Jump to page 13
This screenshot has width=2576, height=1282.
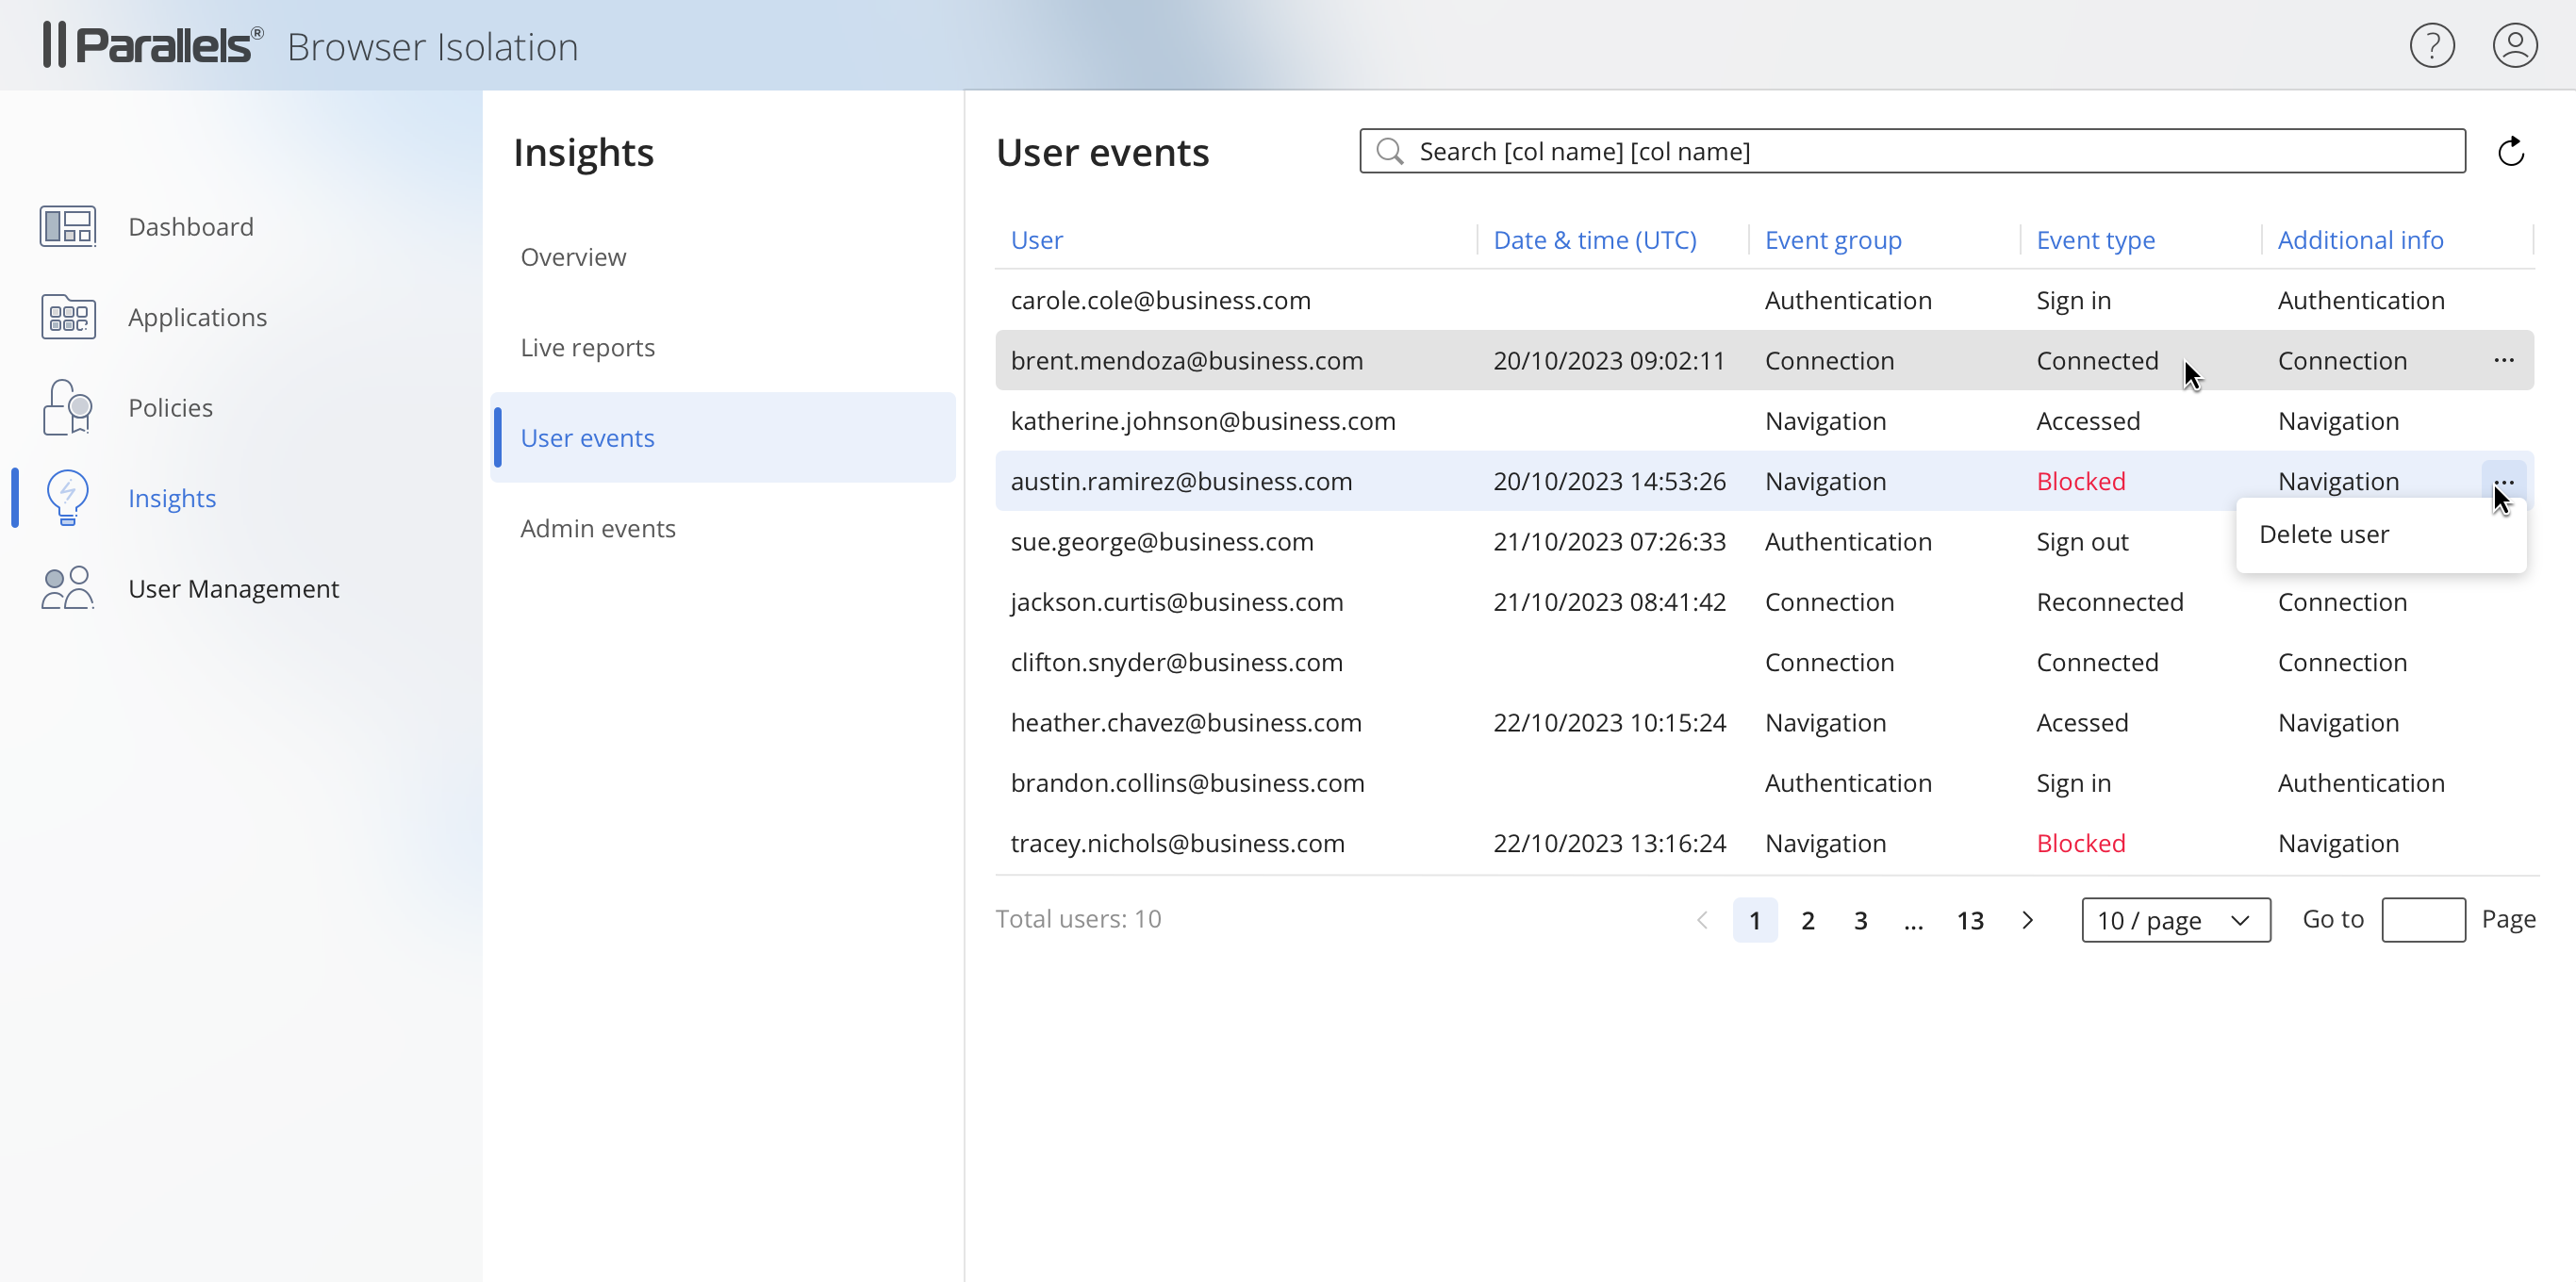[x=1969, y=920]
